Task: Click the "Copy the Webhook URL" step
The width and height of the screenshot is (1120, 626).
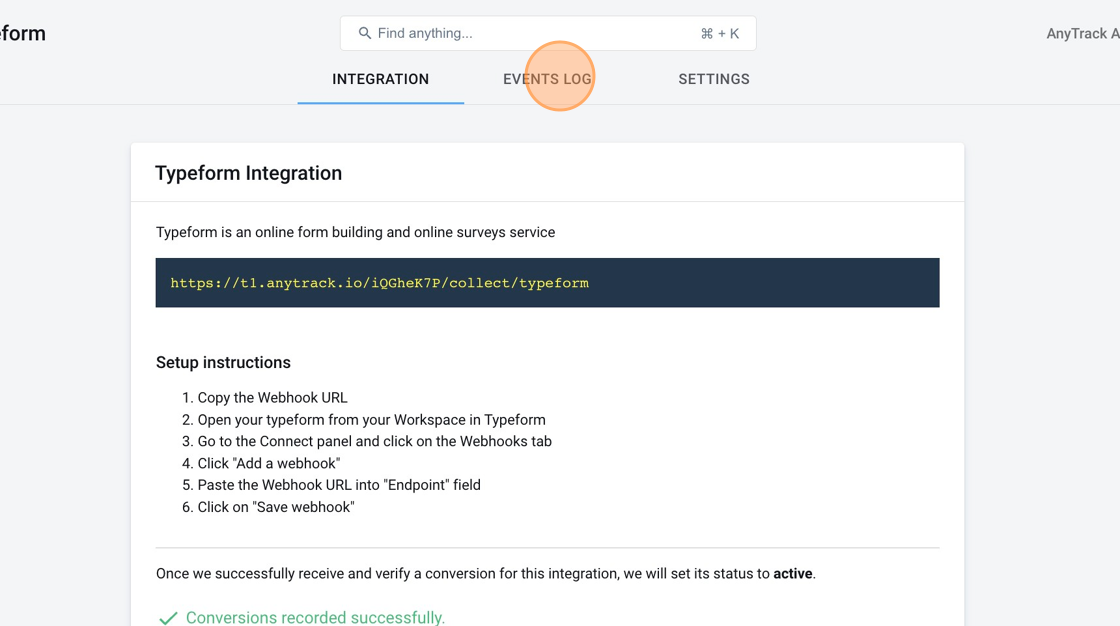Action: (x=272, y=397)
